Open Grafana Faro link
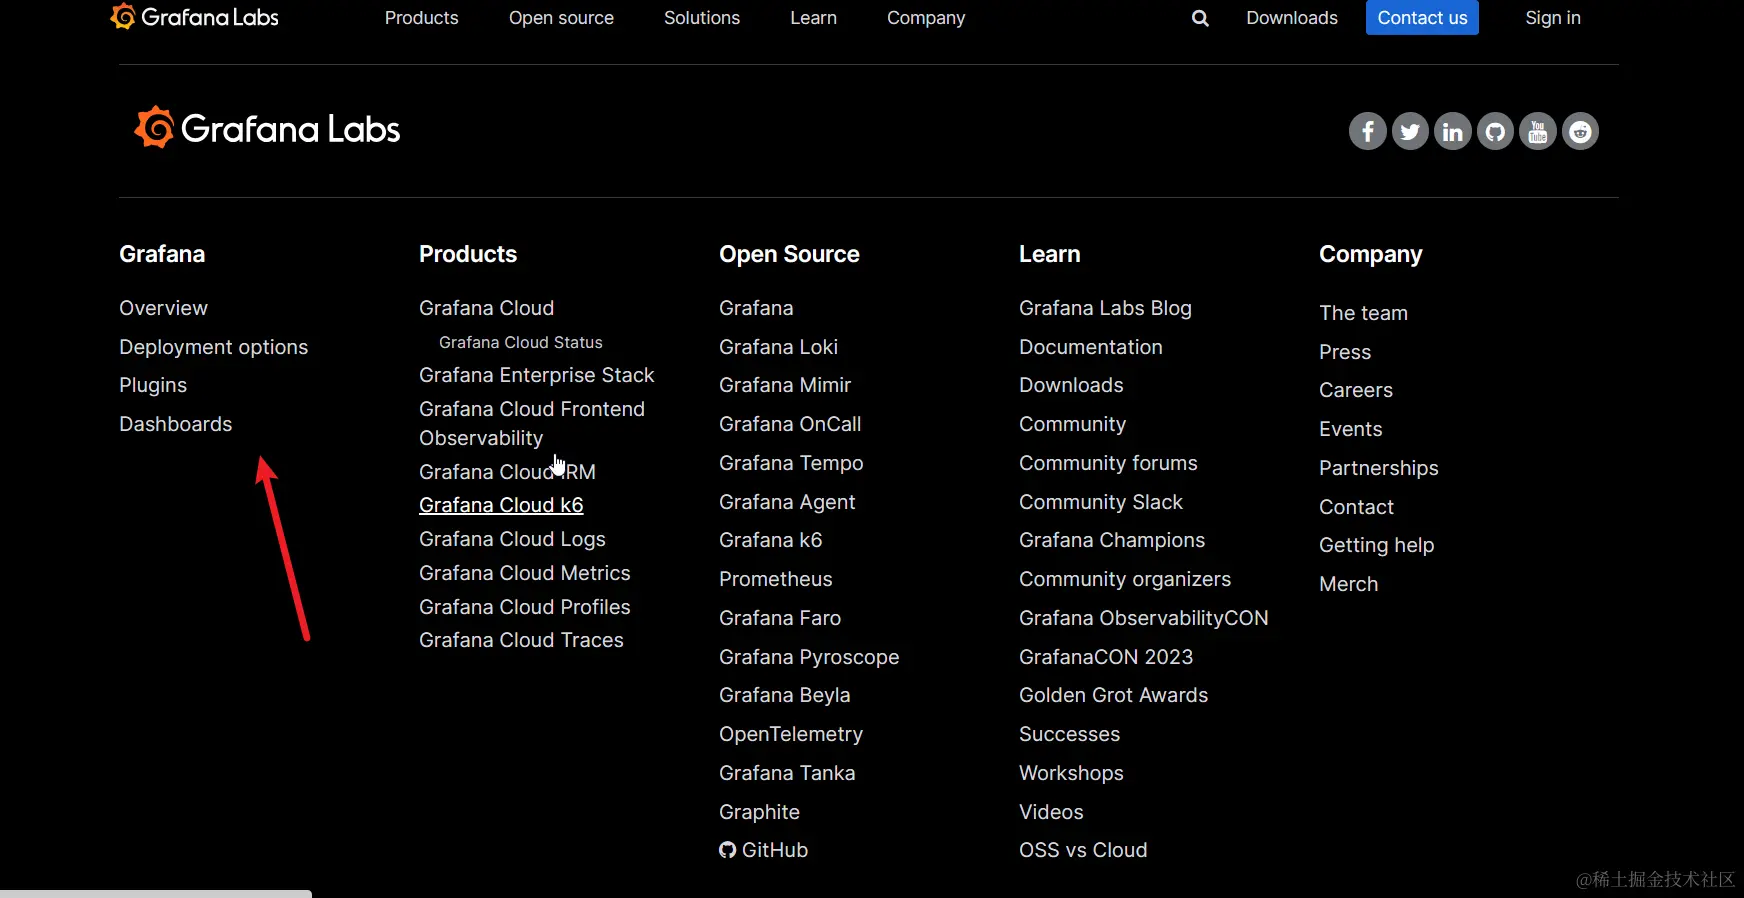 (x=780, y=618)
